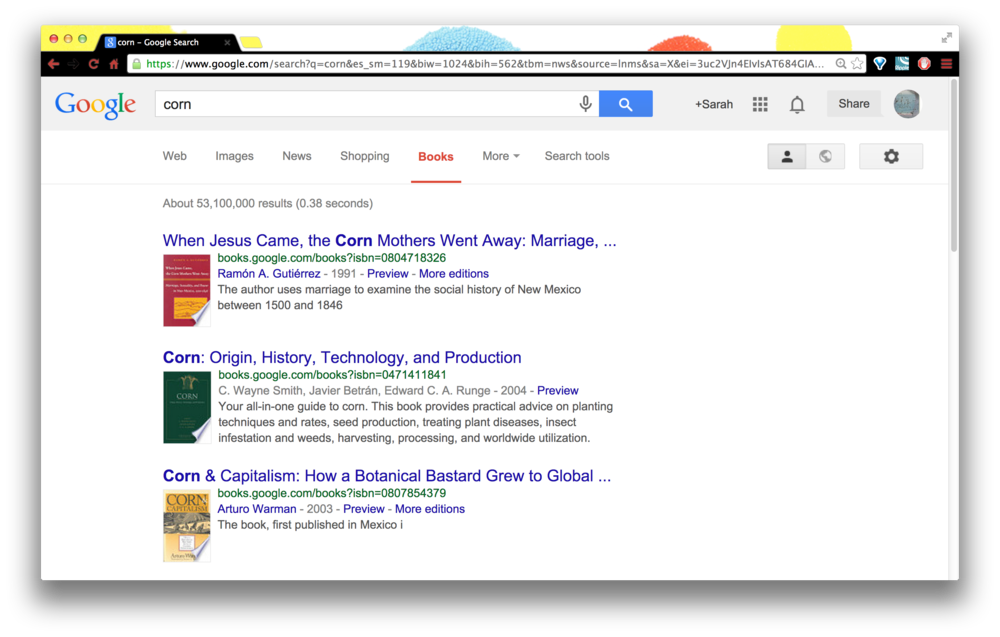Click the Google logo

click(96, 105)
